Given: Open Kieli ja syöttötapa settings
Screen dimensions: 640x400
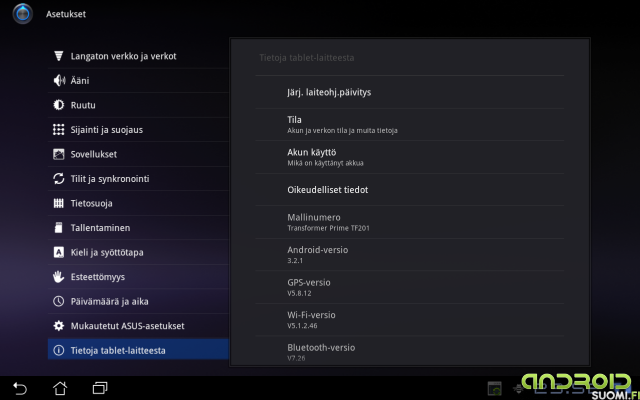Looking at the screenshot, I should [138, 252].
